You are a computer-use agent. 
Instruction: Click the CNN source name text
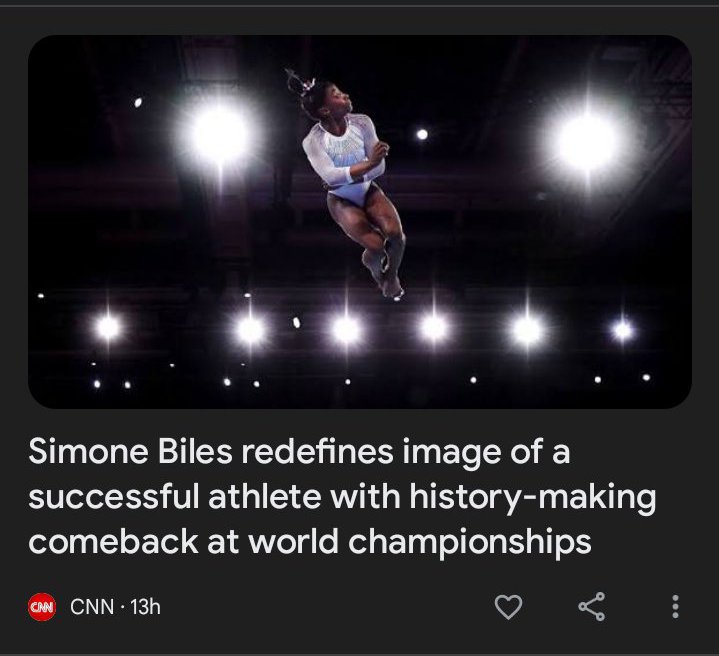click(91, 607)
